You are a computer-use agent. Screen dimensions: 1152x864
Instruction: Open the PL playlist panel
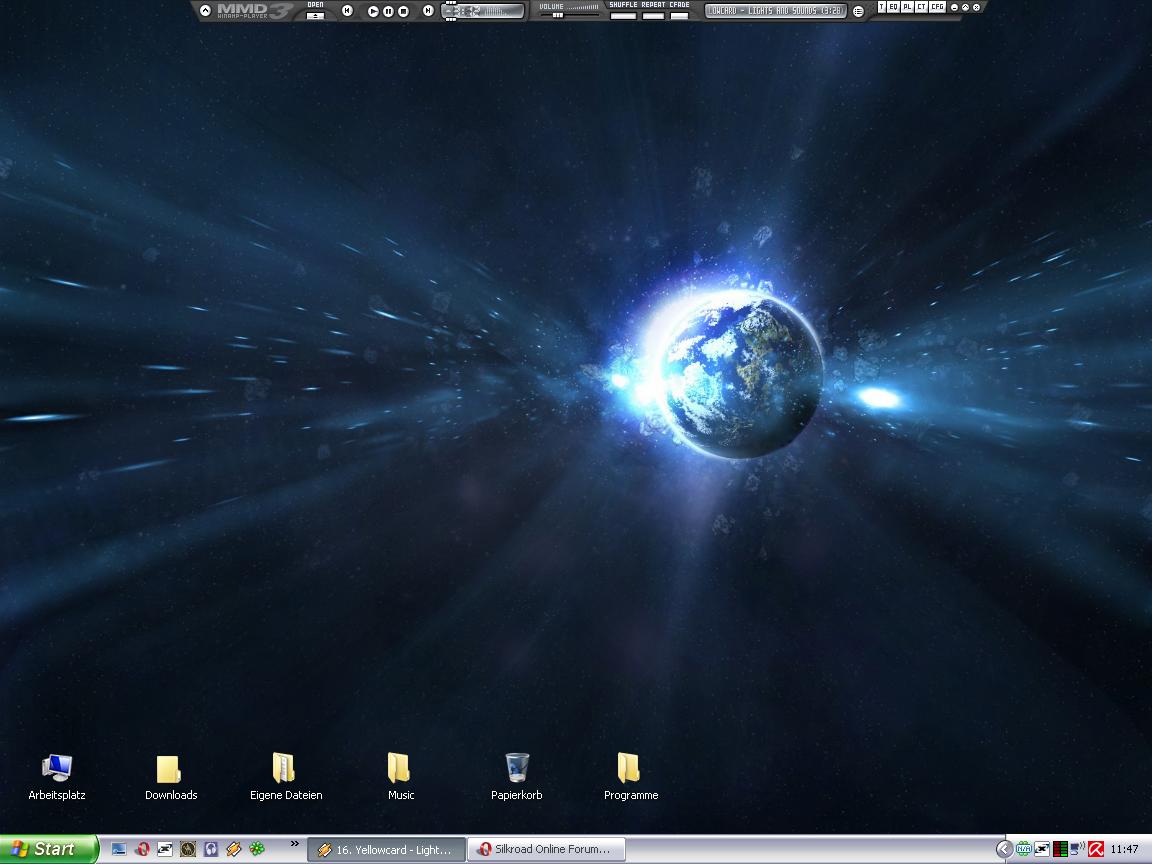coord(907,7)
